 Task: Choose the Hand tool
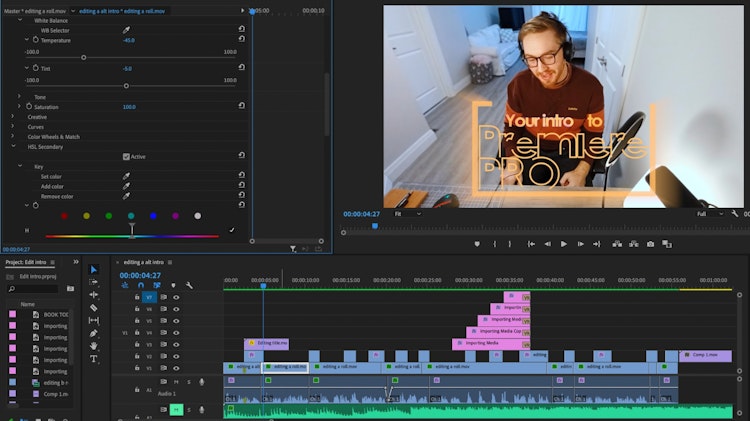click(94, 346)
